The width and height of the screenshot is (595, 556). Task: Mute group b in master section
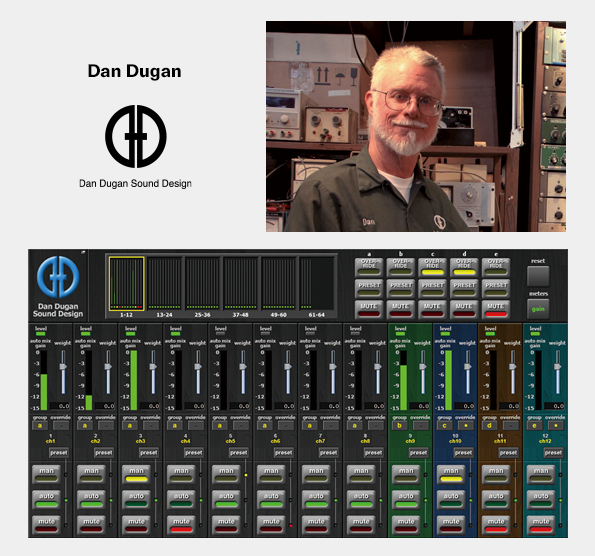pyautogui.click(x=401, y=309)
